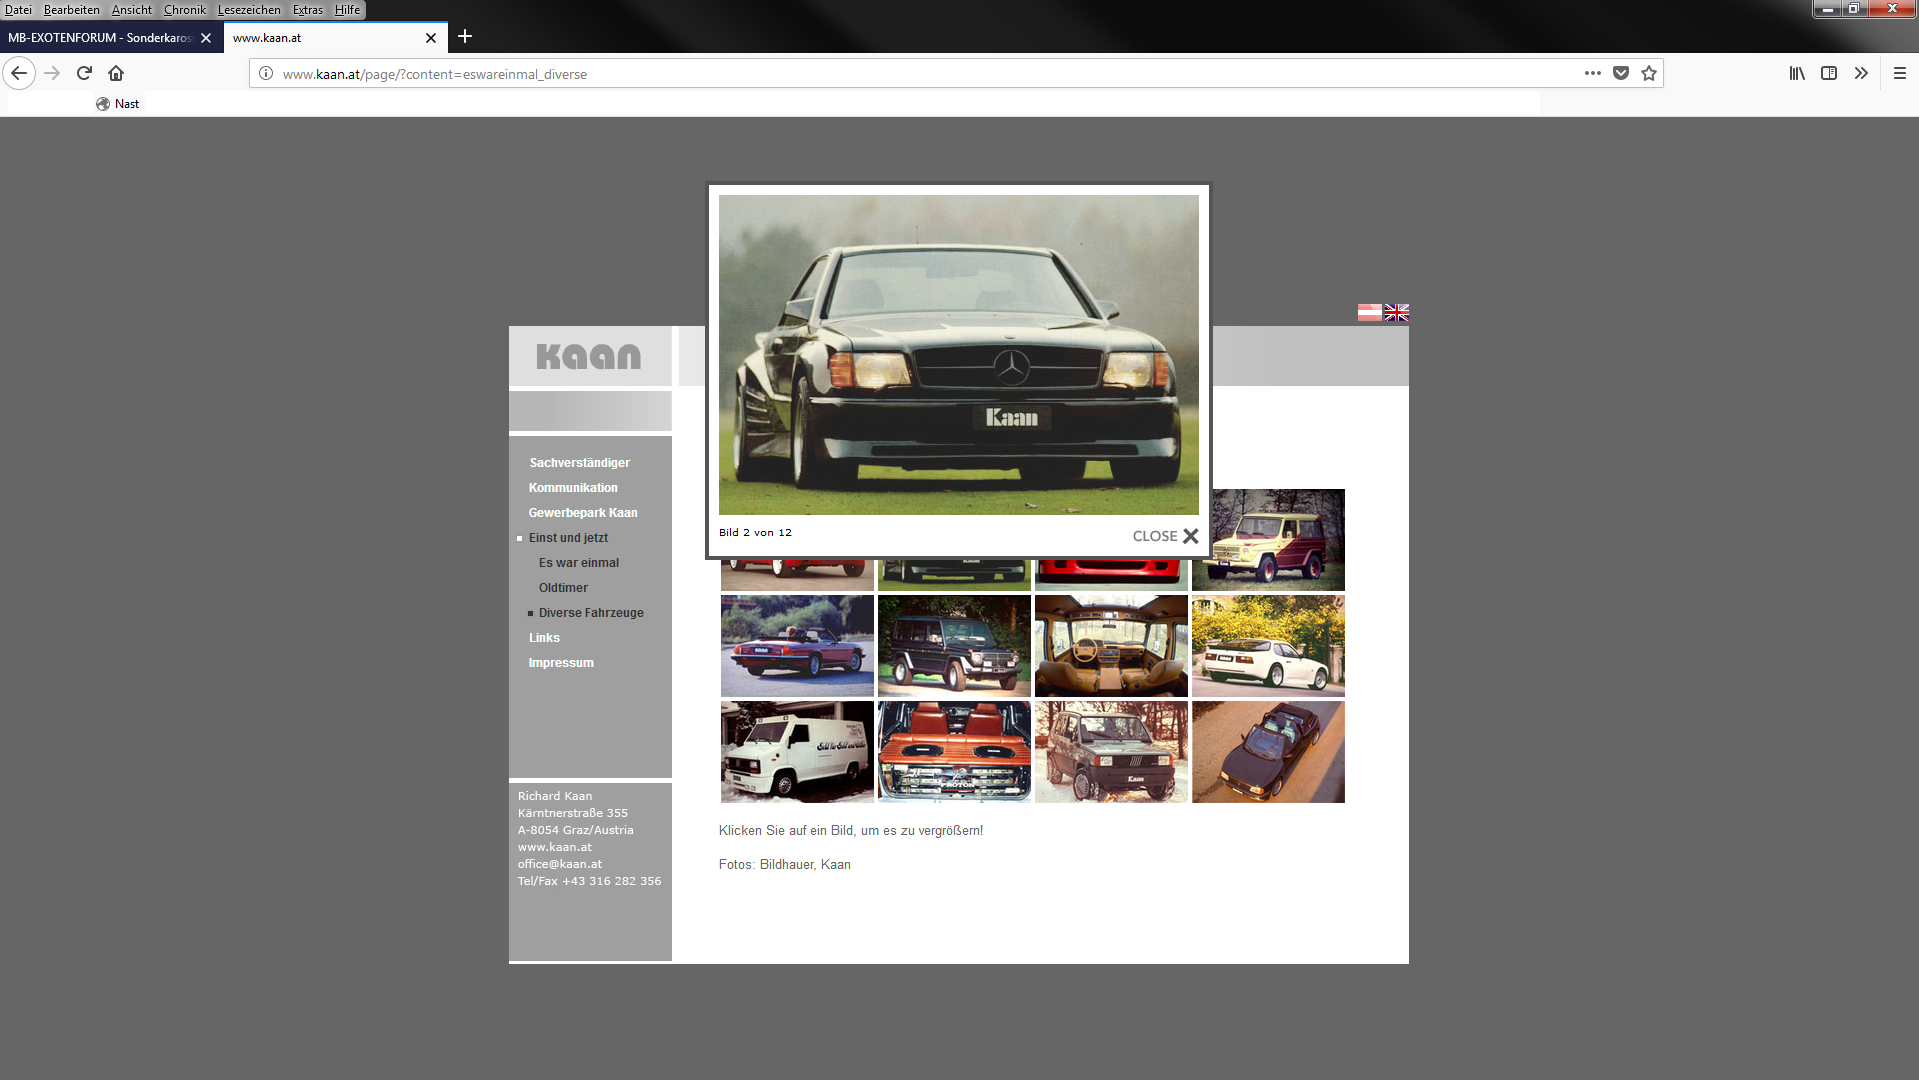Open the Nast bookmark

[x=117, y=104]
